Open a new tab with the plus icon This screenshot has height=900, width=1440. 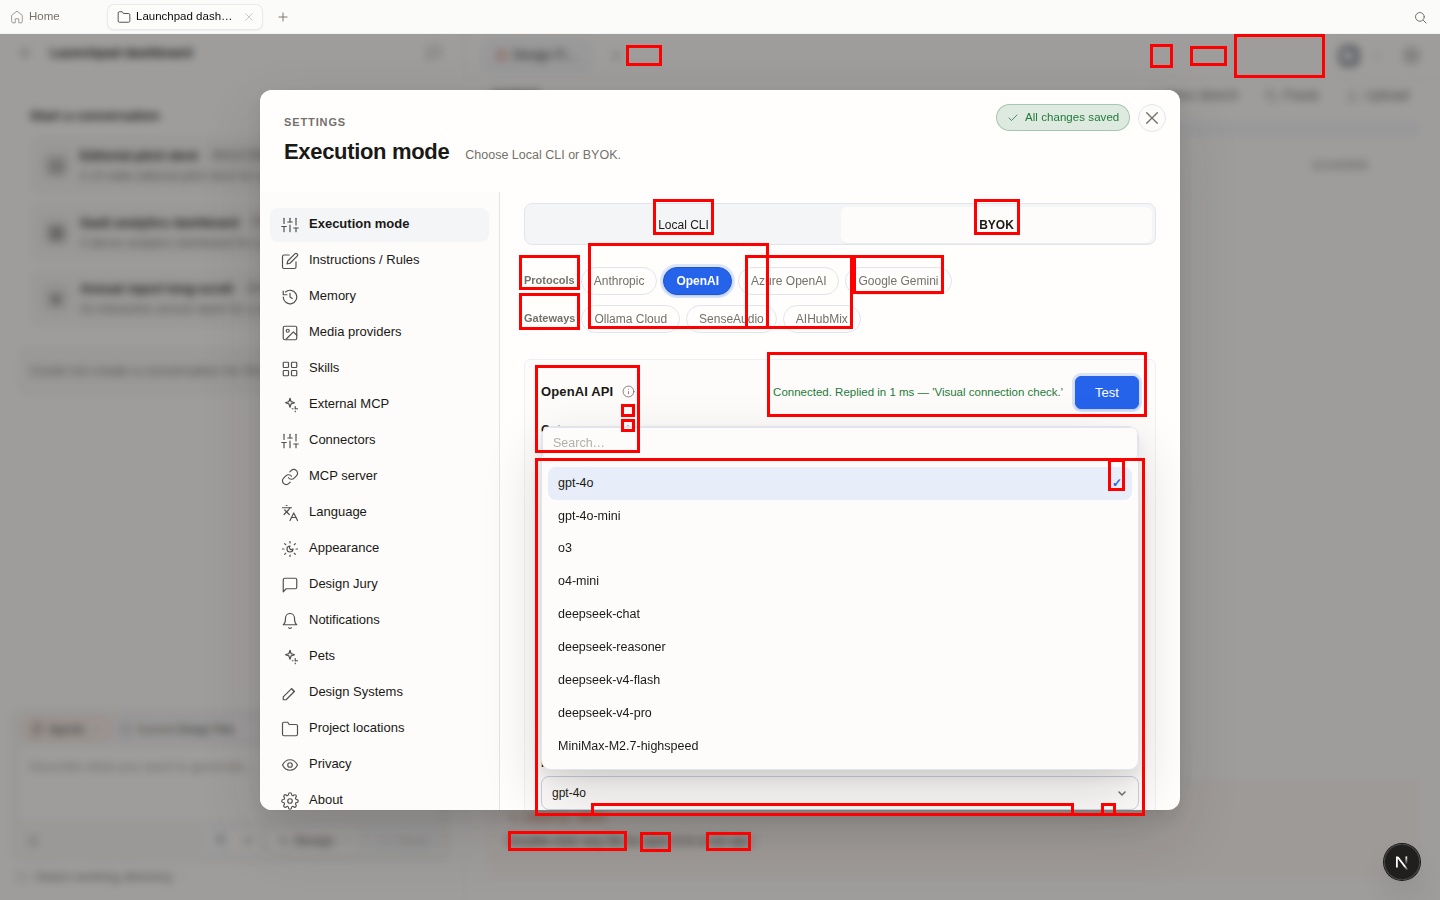point(283,17)
